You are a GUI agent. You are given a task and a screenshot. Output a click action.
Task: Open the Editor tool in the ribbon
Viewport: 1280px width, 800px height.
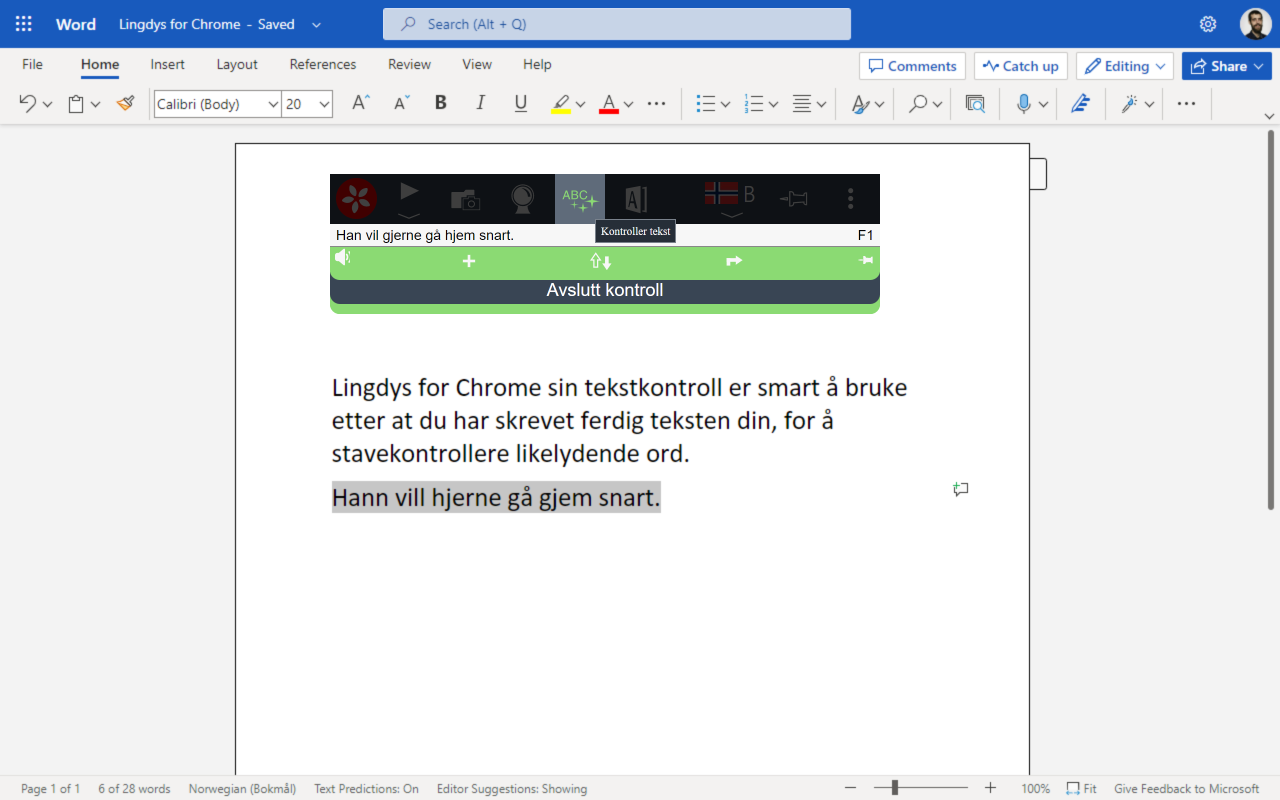[1081, 103]
